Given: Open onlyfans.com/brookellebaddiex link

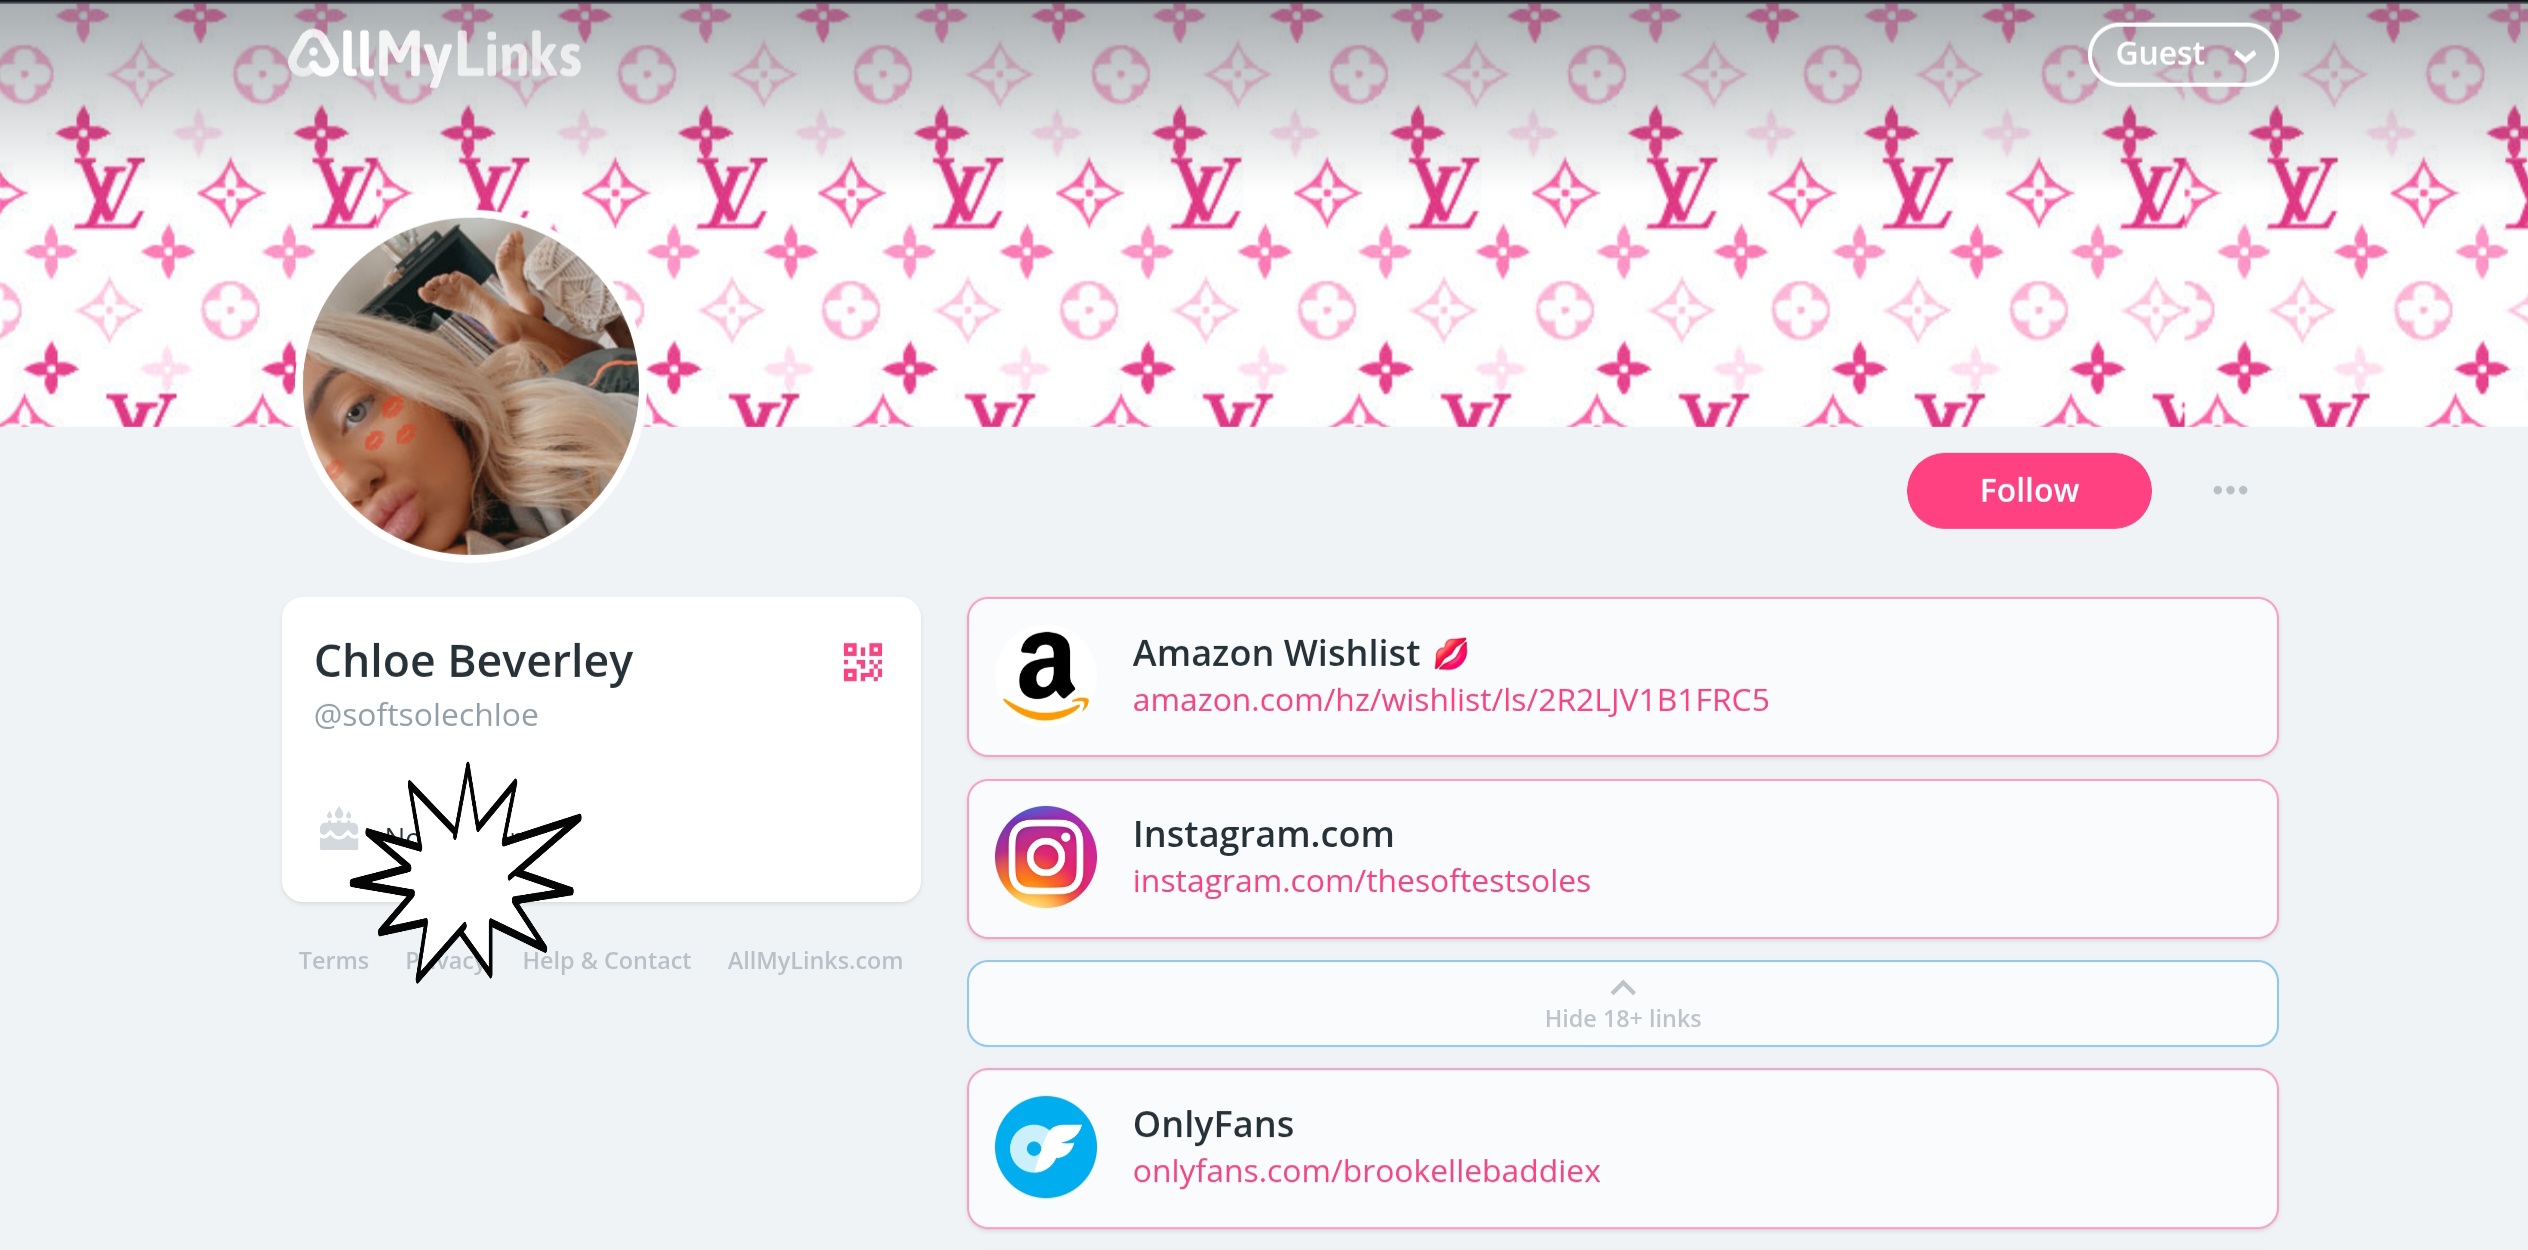Looking at the screenshot, I should (1366, 1171).
